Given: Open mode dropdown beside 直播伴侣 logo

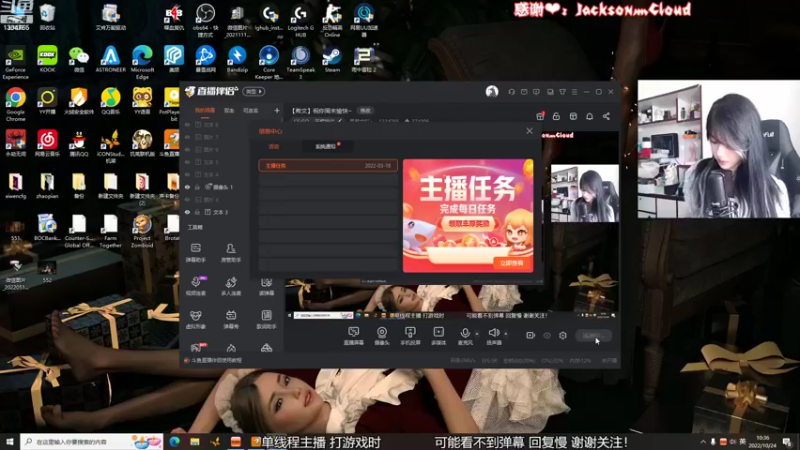Looking at the screenshot, I should pyautogui.click(x=254, y=92).
